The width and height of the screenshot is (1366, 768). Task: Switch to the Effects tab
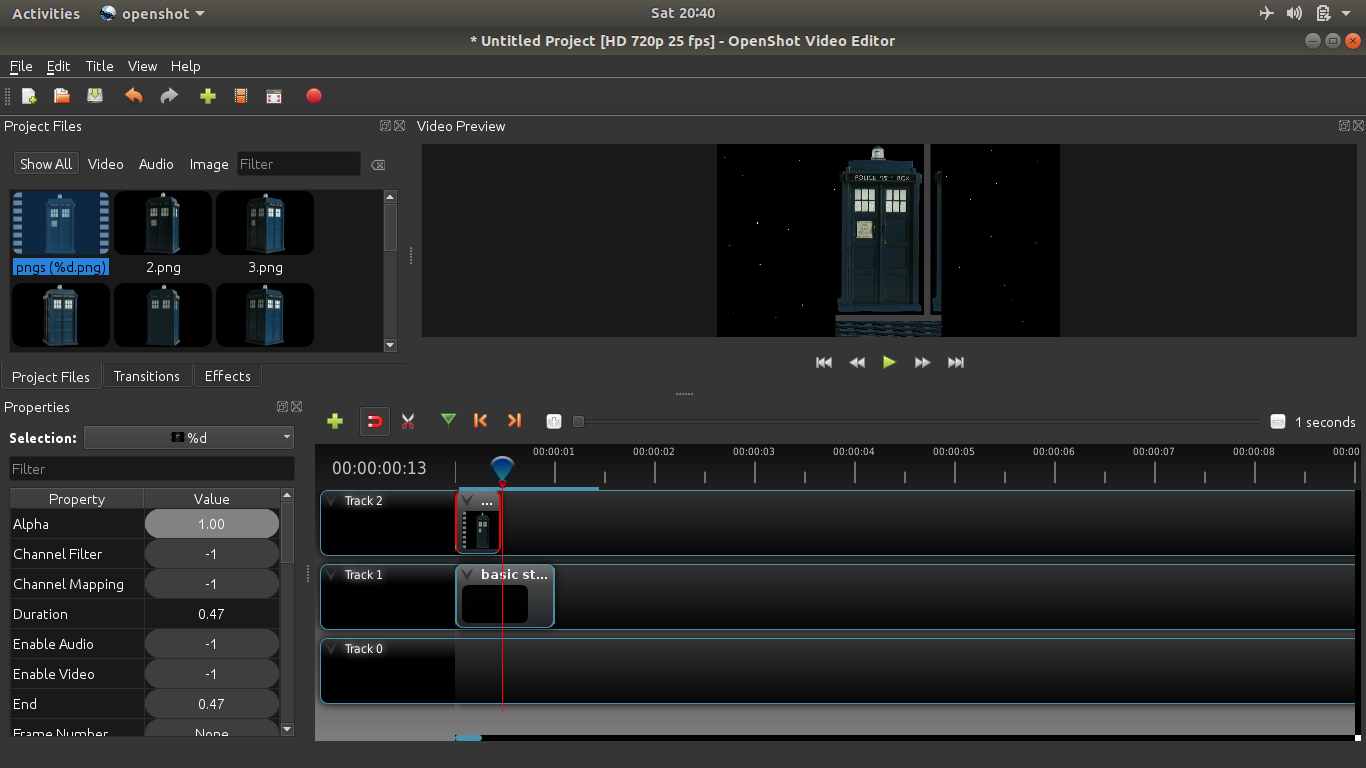click(x=227, y=376)
